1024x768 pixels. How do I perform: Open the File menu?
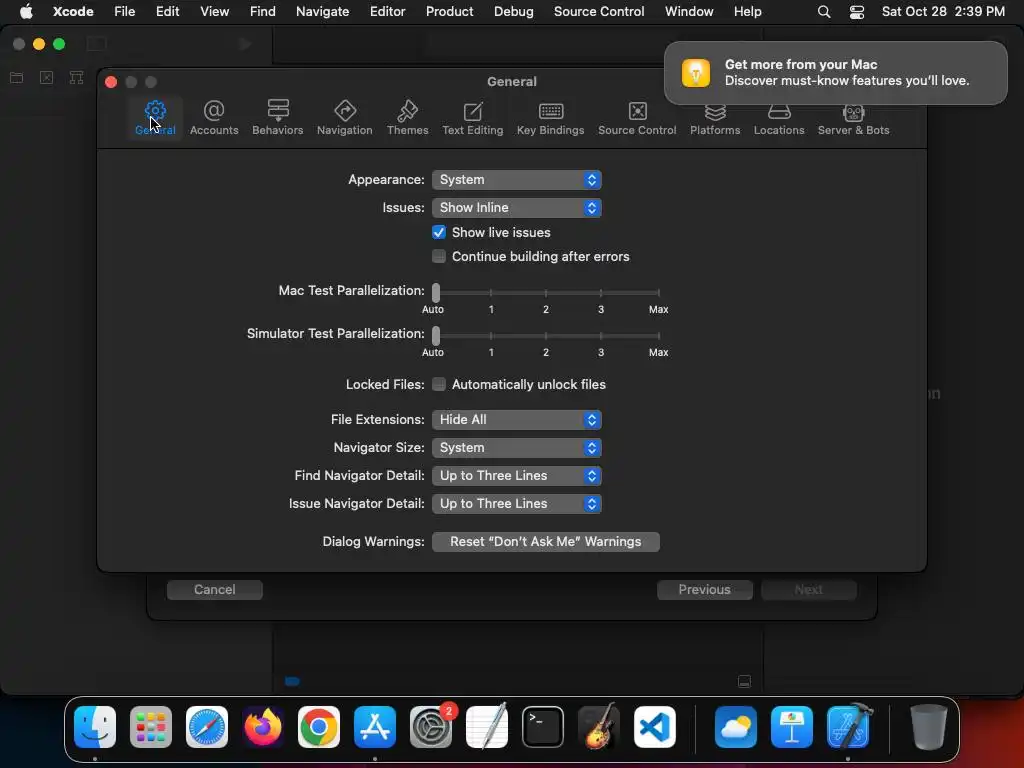click(124, 12)
